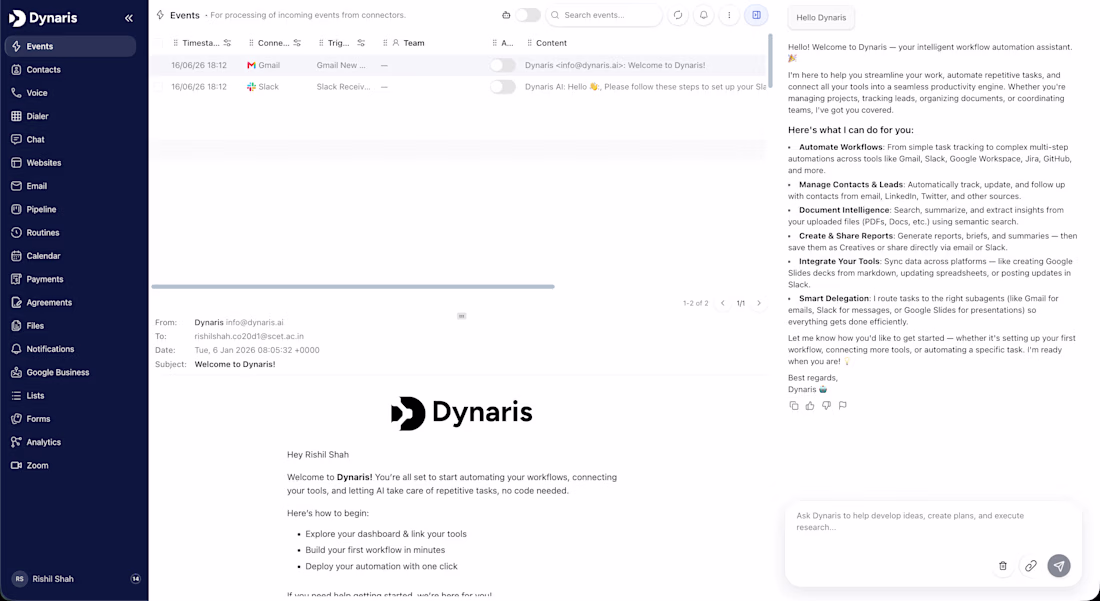The width and height of the screenshot is (1100, 601).
Task: Select Email in the sidebar
Action: coord(70,186)
